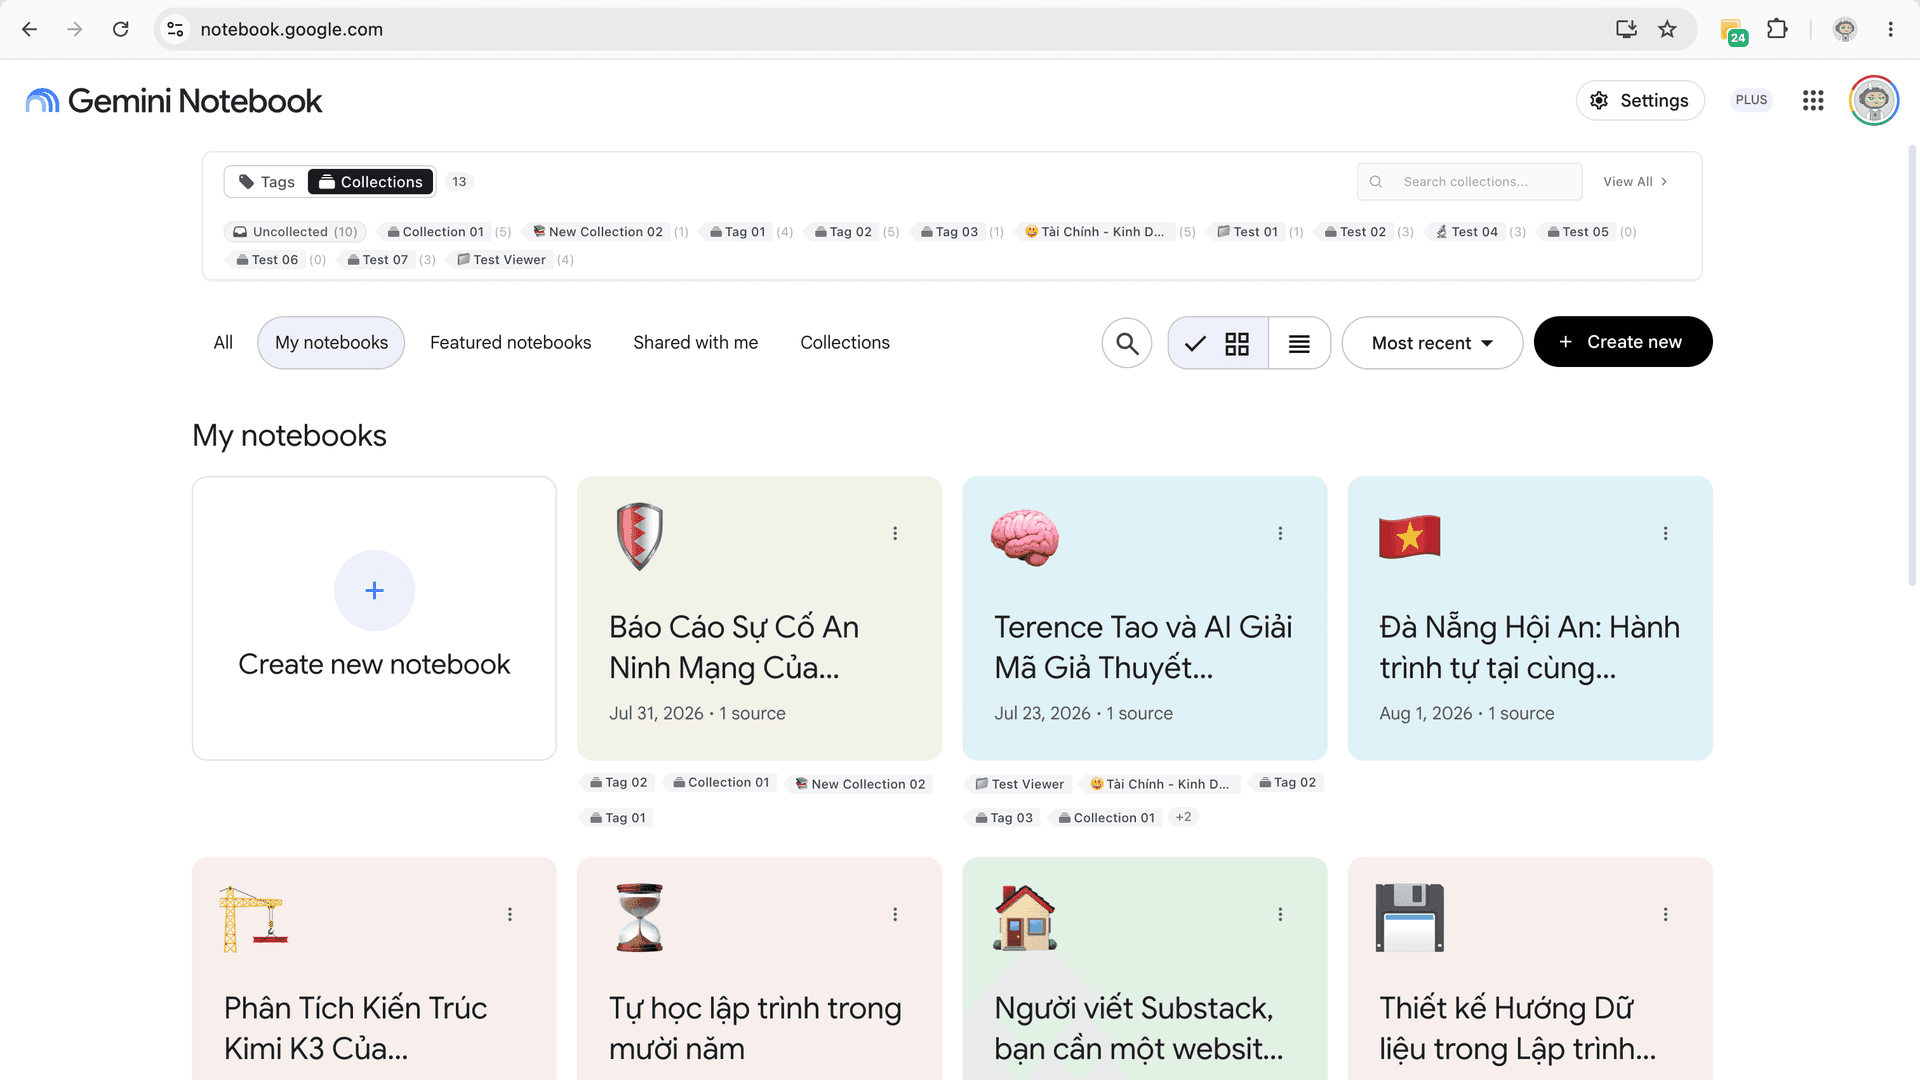
Task: Focus the Search collections field
Action: (x=1469, y=182)
